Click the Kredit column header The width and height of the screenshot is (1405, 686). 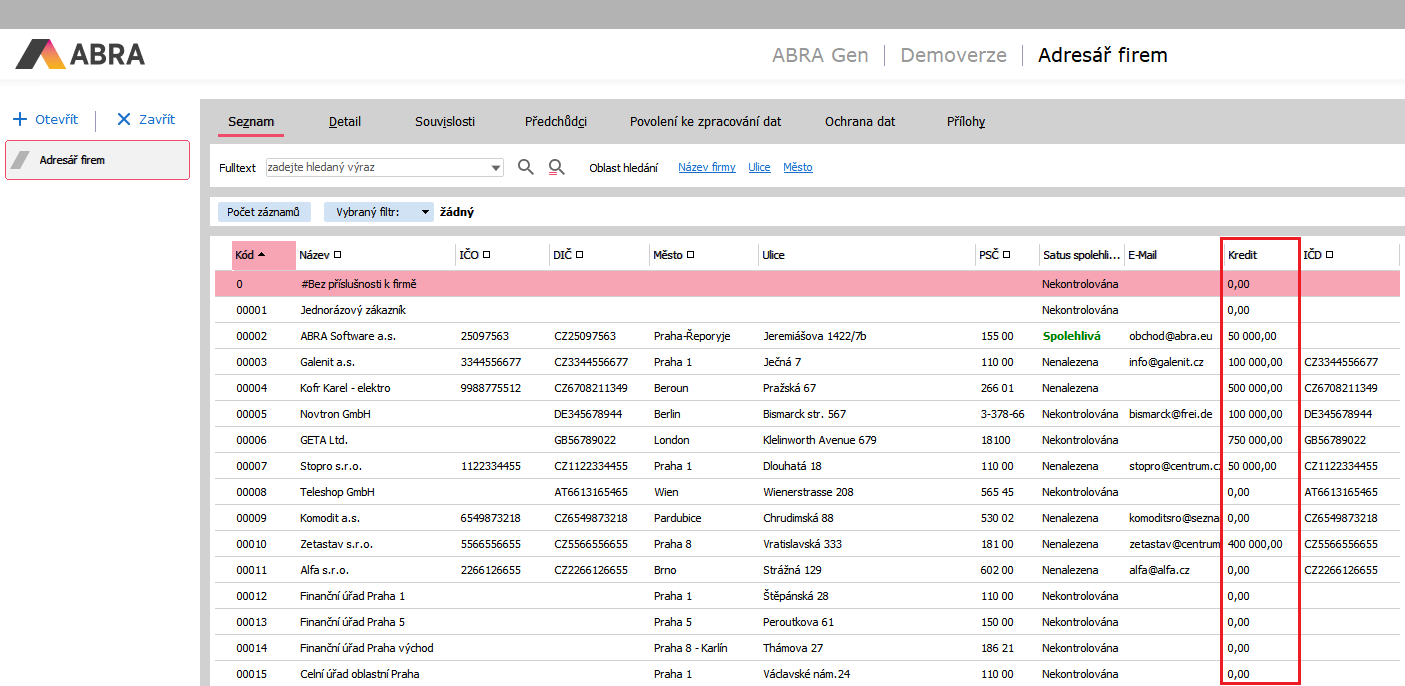point(1242,255)
